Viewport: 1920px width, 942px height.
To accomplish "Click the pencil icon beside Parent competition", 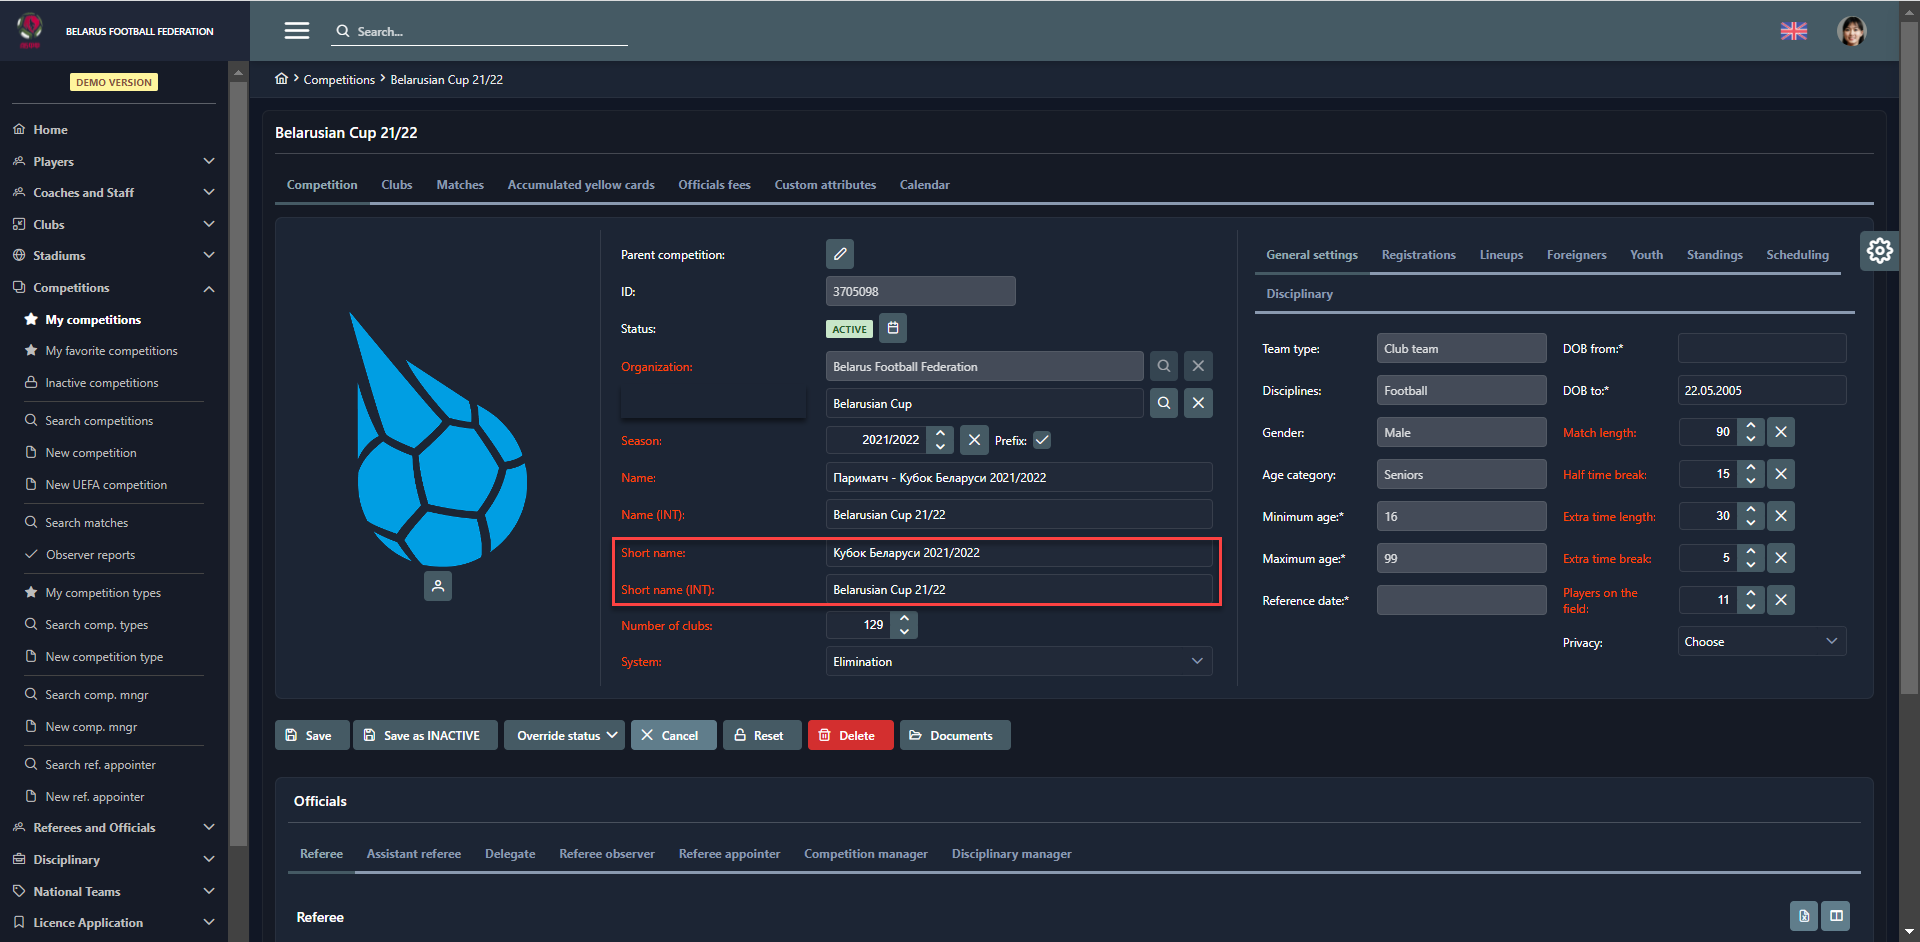I will pos(840,254).
